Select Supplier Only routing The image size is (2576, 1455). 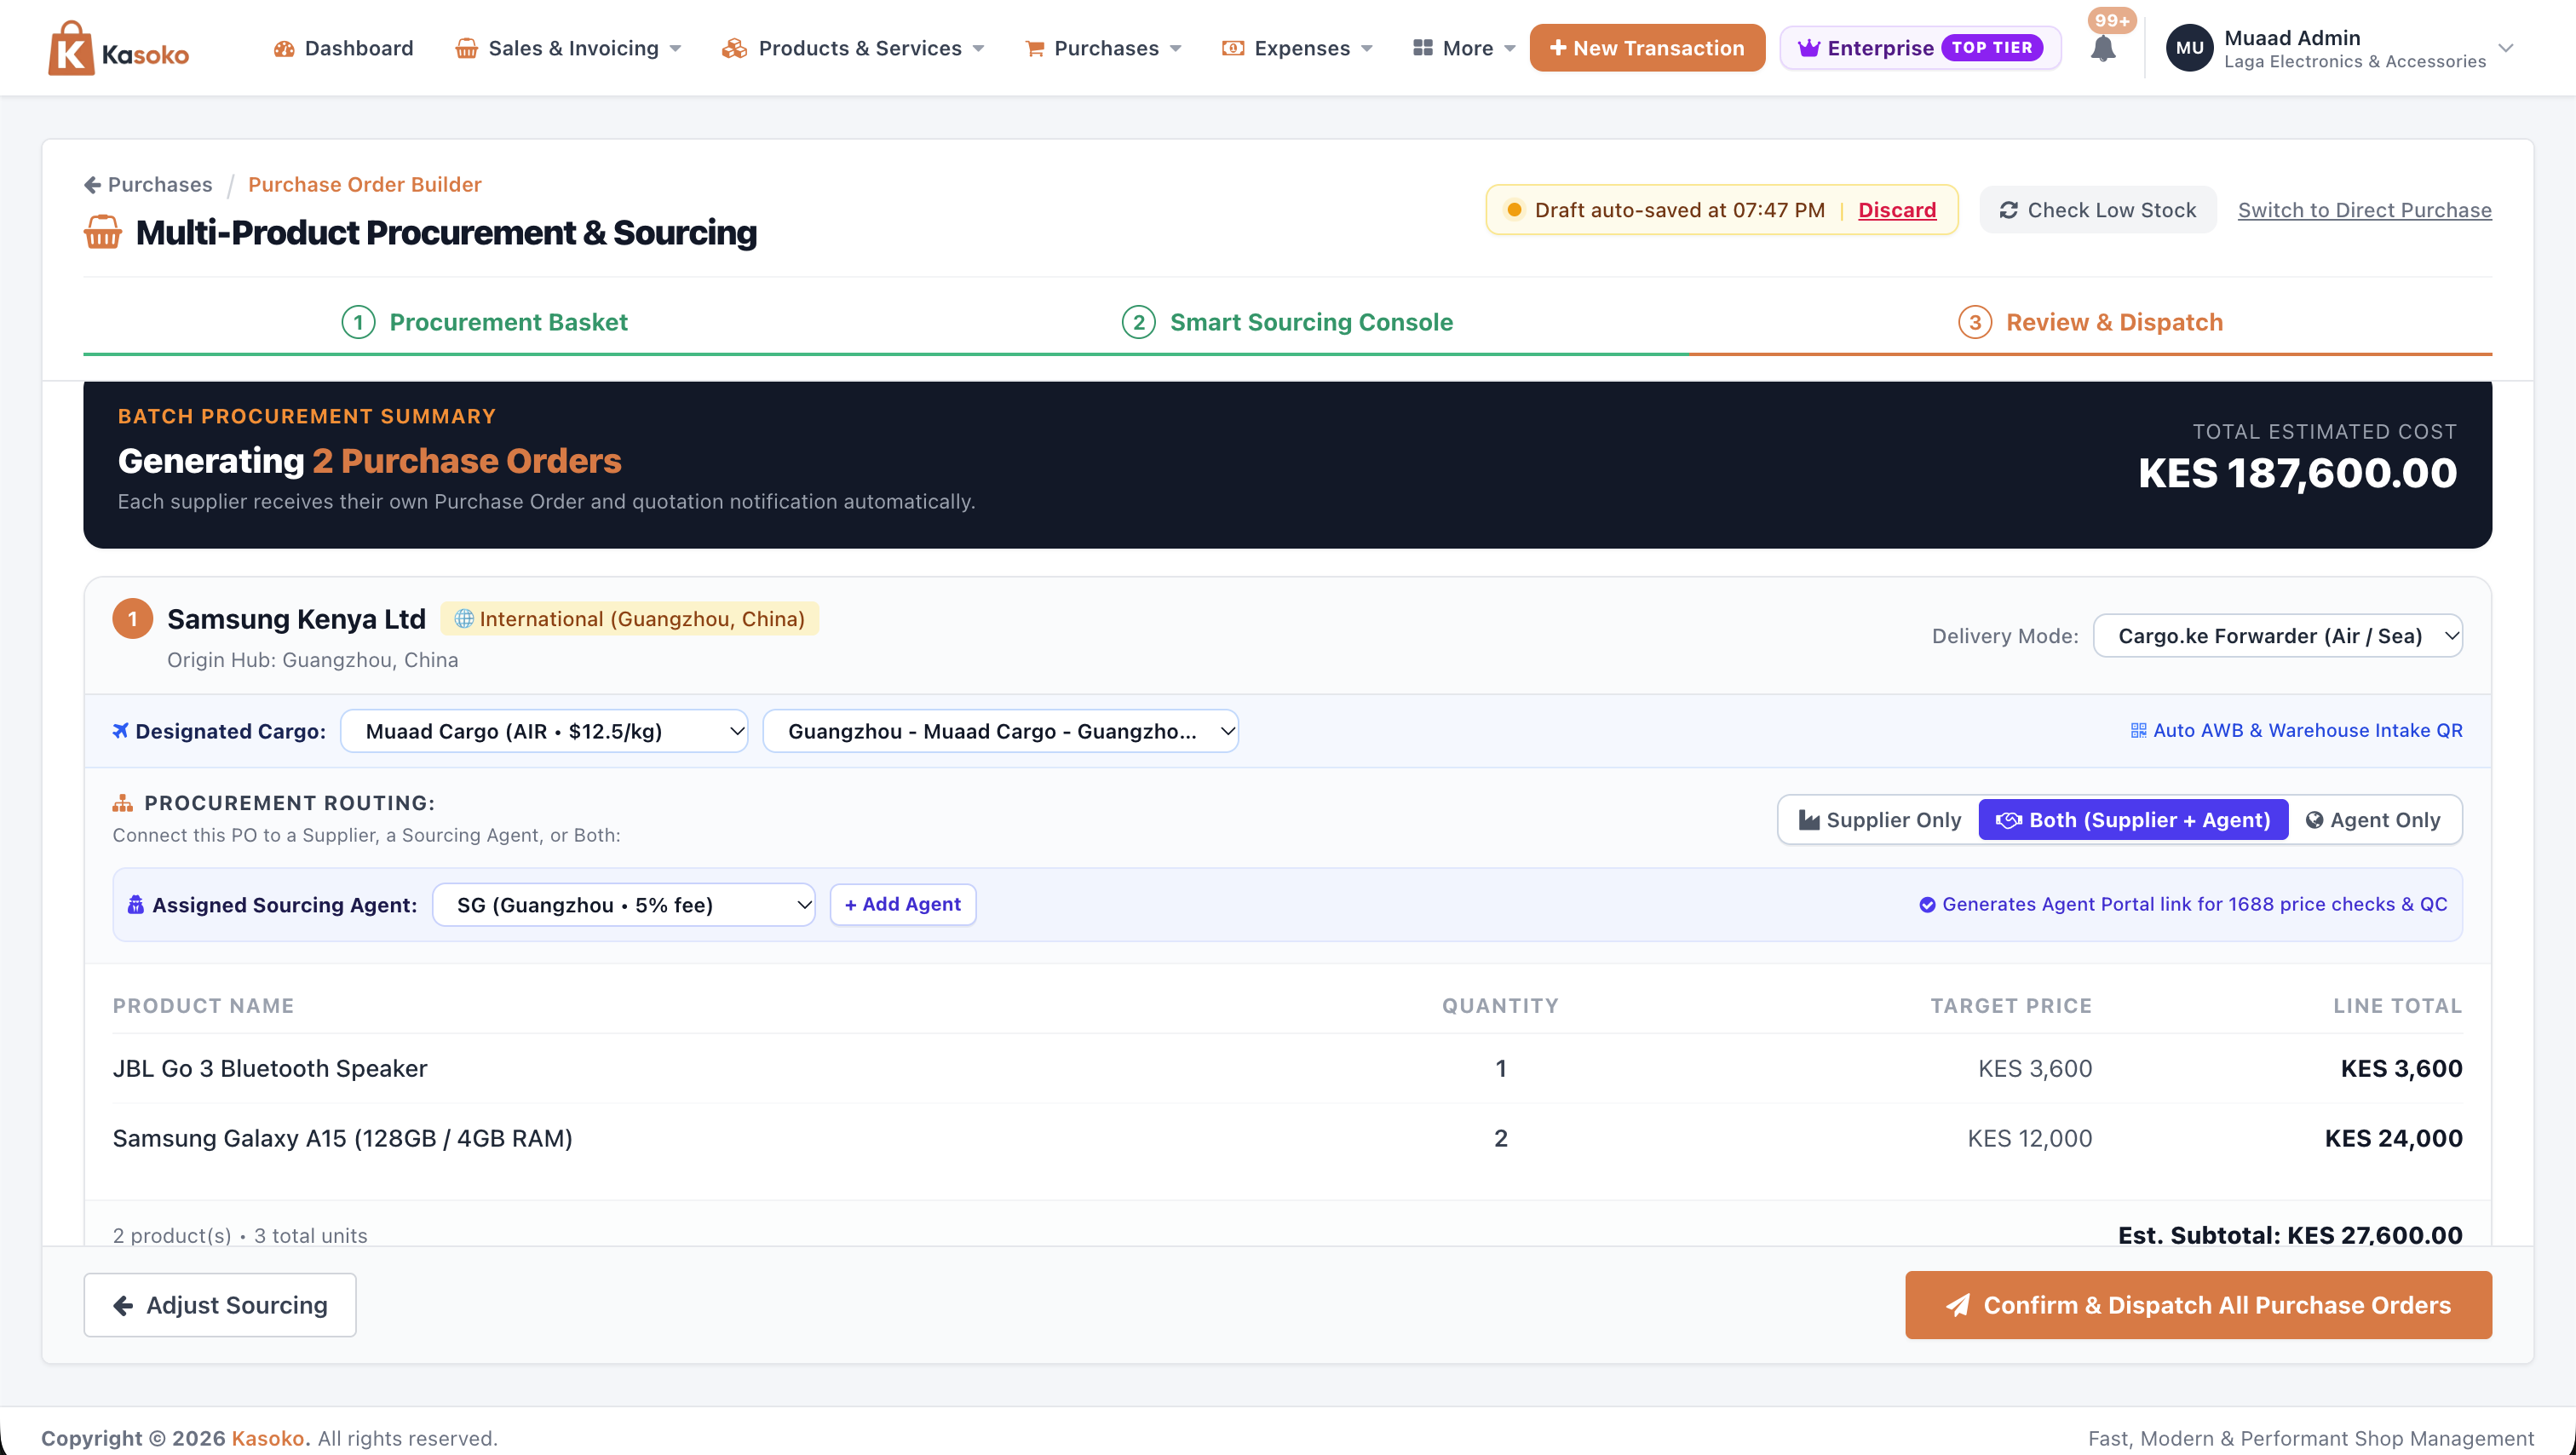point(1879,820)
